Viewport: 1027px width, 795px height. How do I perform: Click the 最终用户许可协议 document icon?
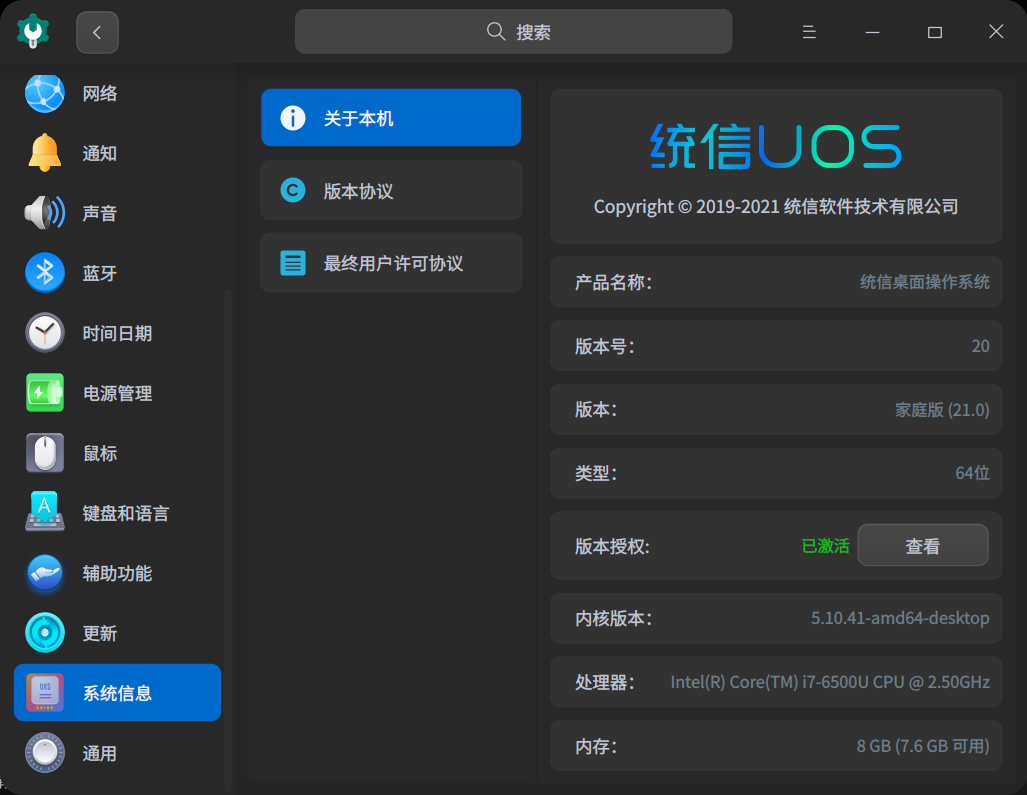pyautogui.click(x=293, y=263)
